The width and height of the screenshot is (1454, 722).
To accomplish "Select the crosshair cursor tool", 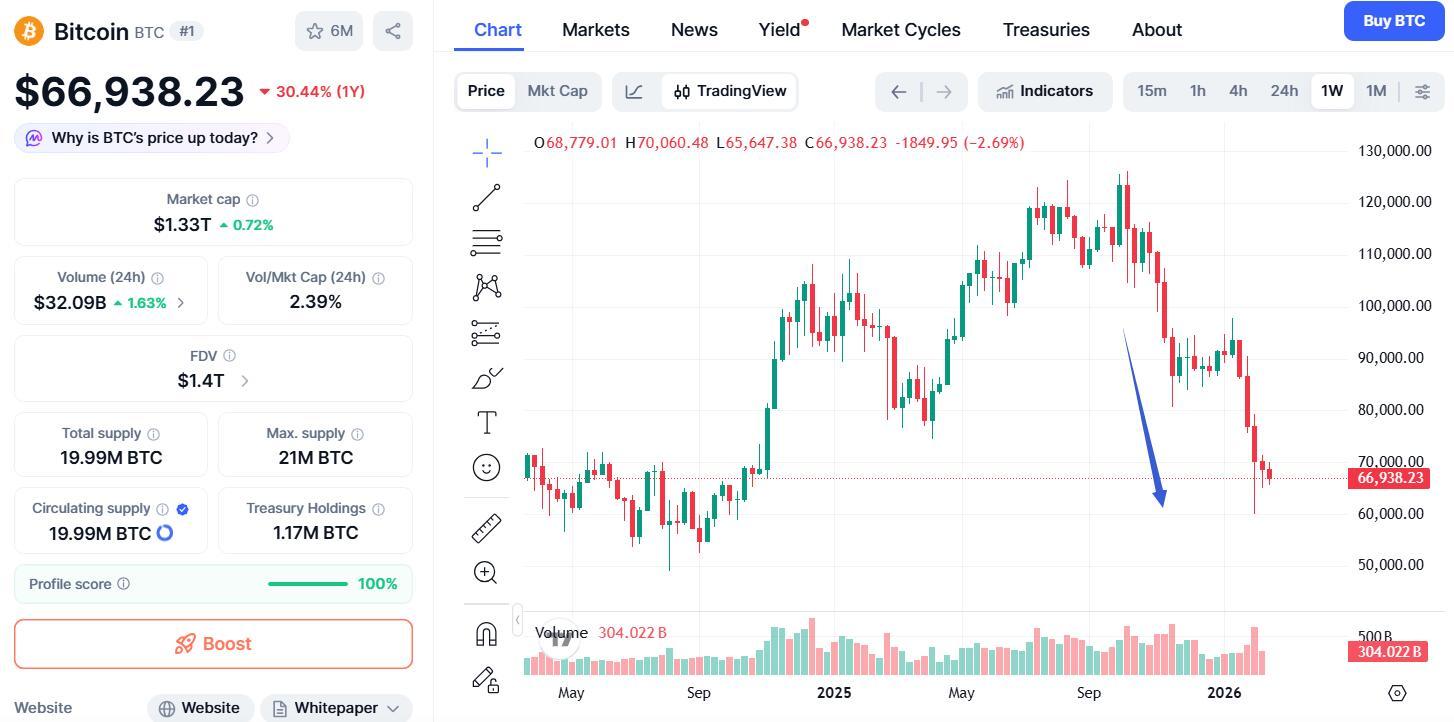I will 486,152.
